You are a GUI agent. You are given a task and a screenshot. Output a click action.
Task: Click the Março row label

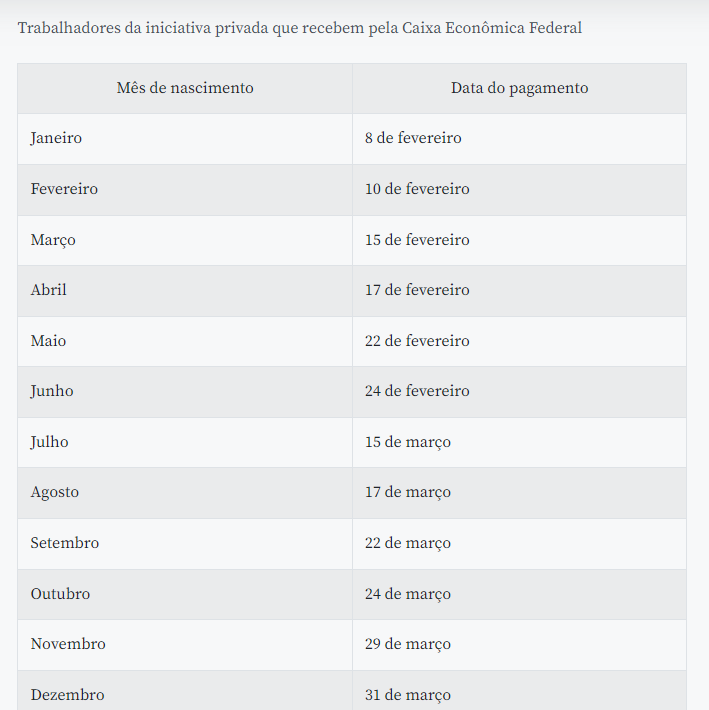click(53, 240)
